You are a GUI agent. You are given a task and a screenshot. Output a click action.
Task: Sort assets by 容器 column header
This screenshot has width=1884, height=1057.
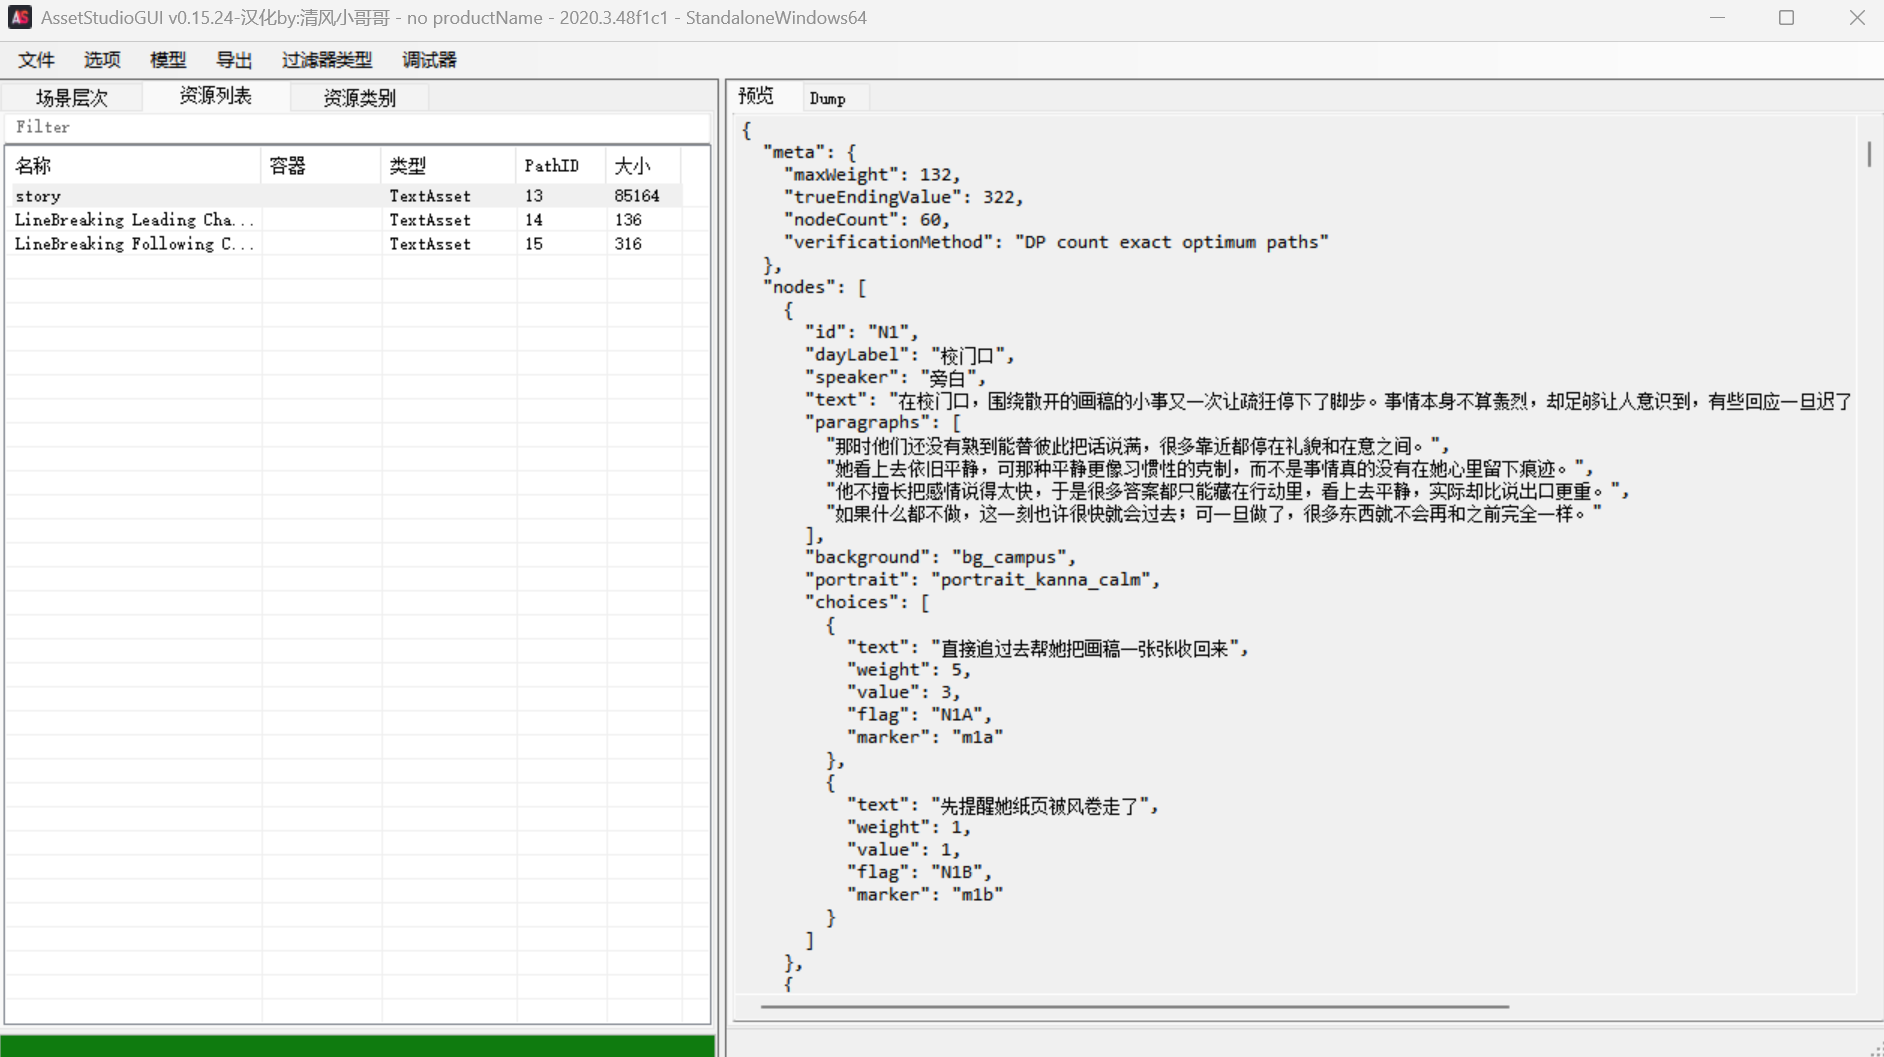(x=321, y=165)
